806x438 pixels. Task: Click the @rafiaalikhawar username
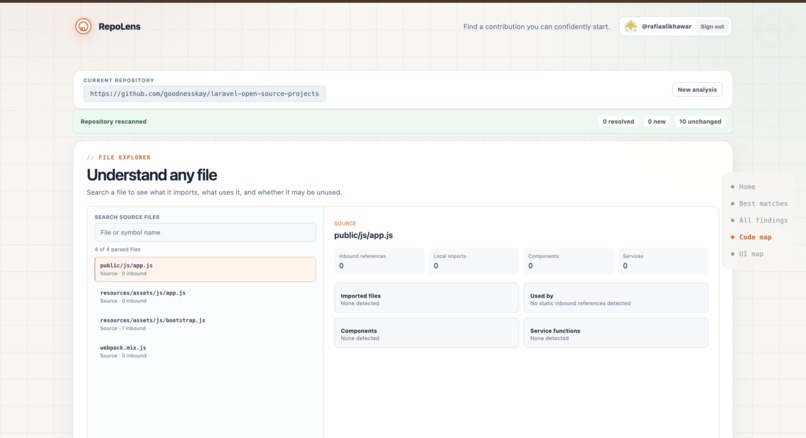pyautogui.click(x=666, y=27)
